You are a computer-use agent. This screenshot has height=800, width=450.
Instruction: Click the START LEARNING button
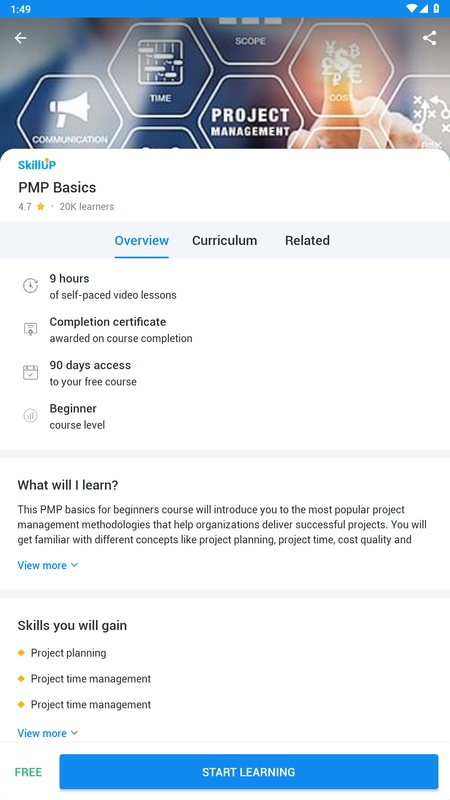pyautogui.click(x=249, y=772)
